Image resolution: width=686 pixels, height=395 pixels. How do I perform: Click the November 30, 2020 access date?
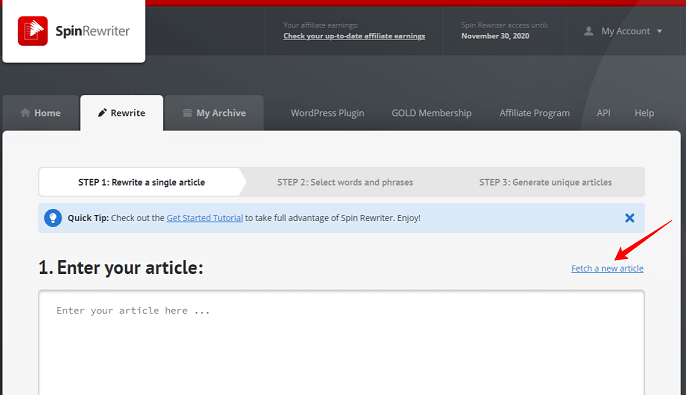click(495, 36)
